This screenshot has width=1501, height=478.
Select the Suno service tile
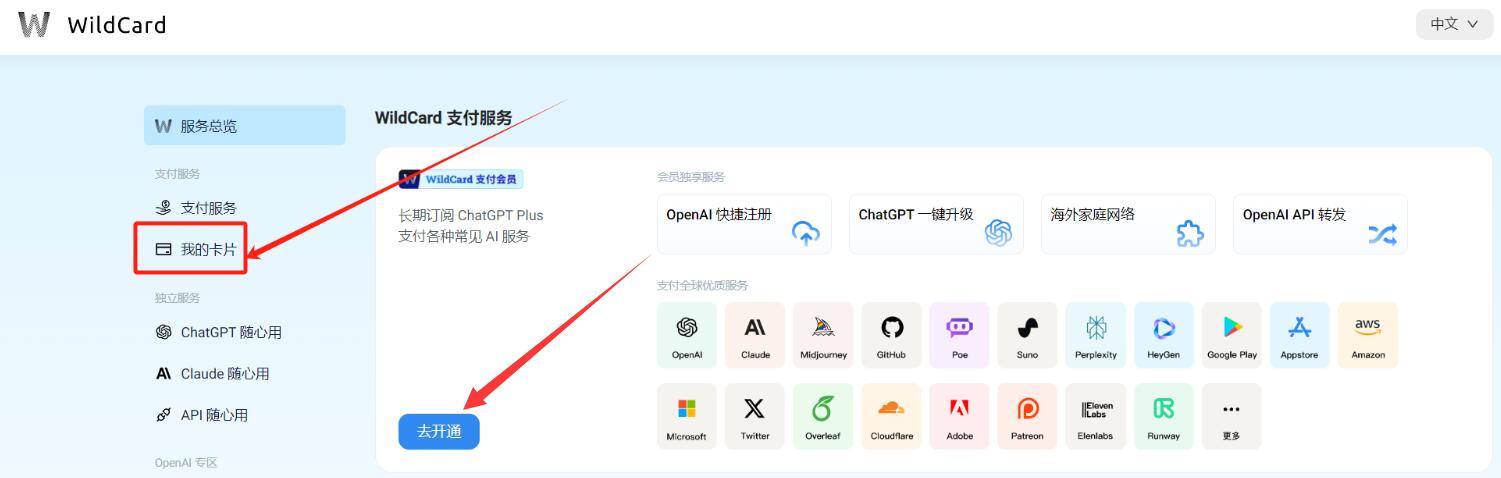tap(1027, 335)
